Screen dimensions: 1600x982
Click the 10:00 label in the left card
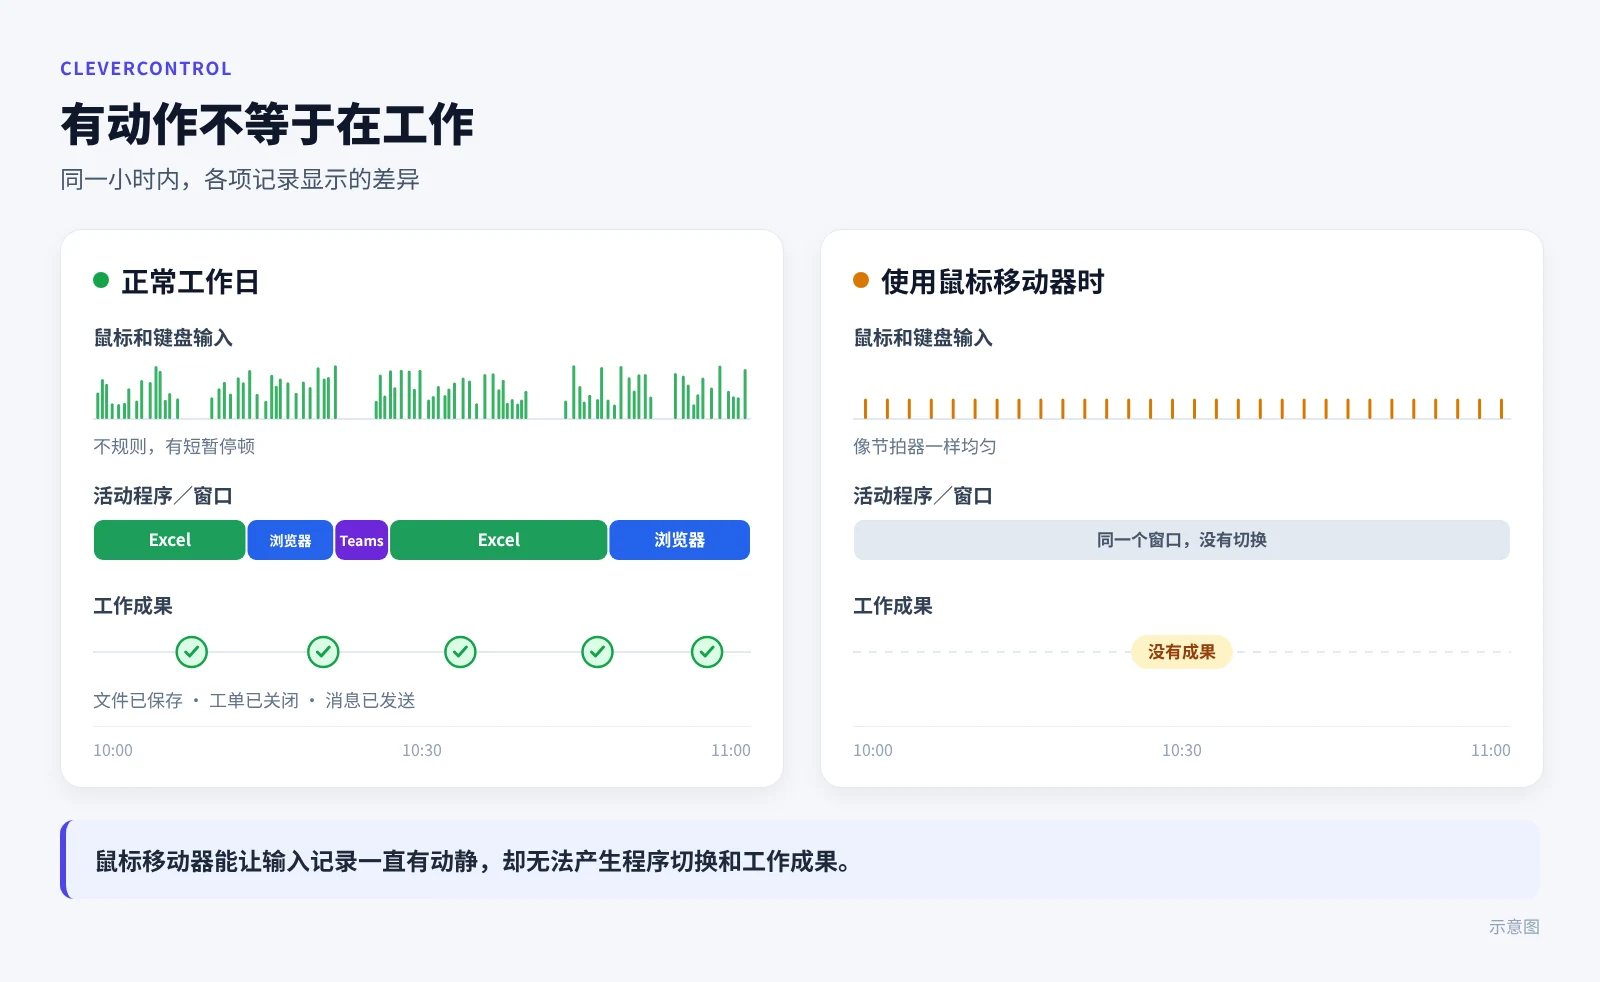(x=113, y=750)
